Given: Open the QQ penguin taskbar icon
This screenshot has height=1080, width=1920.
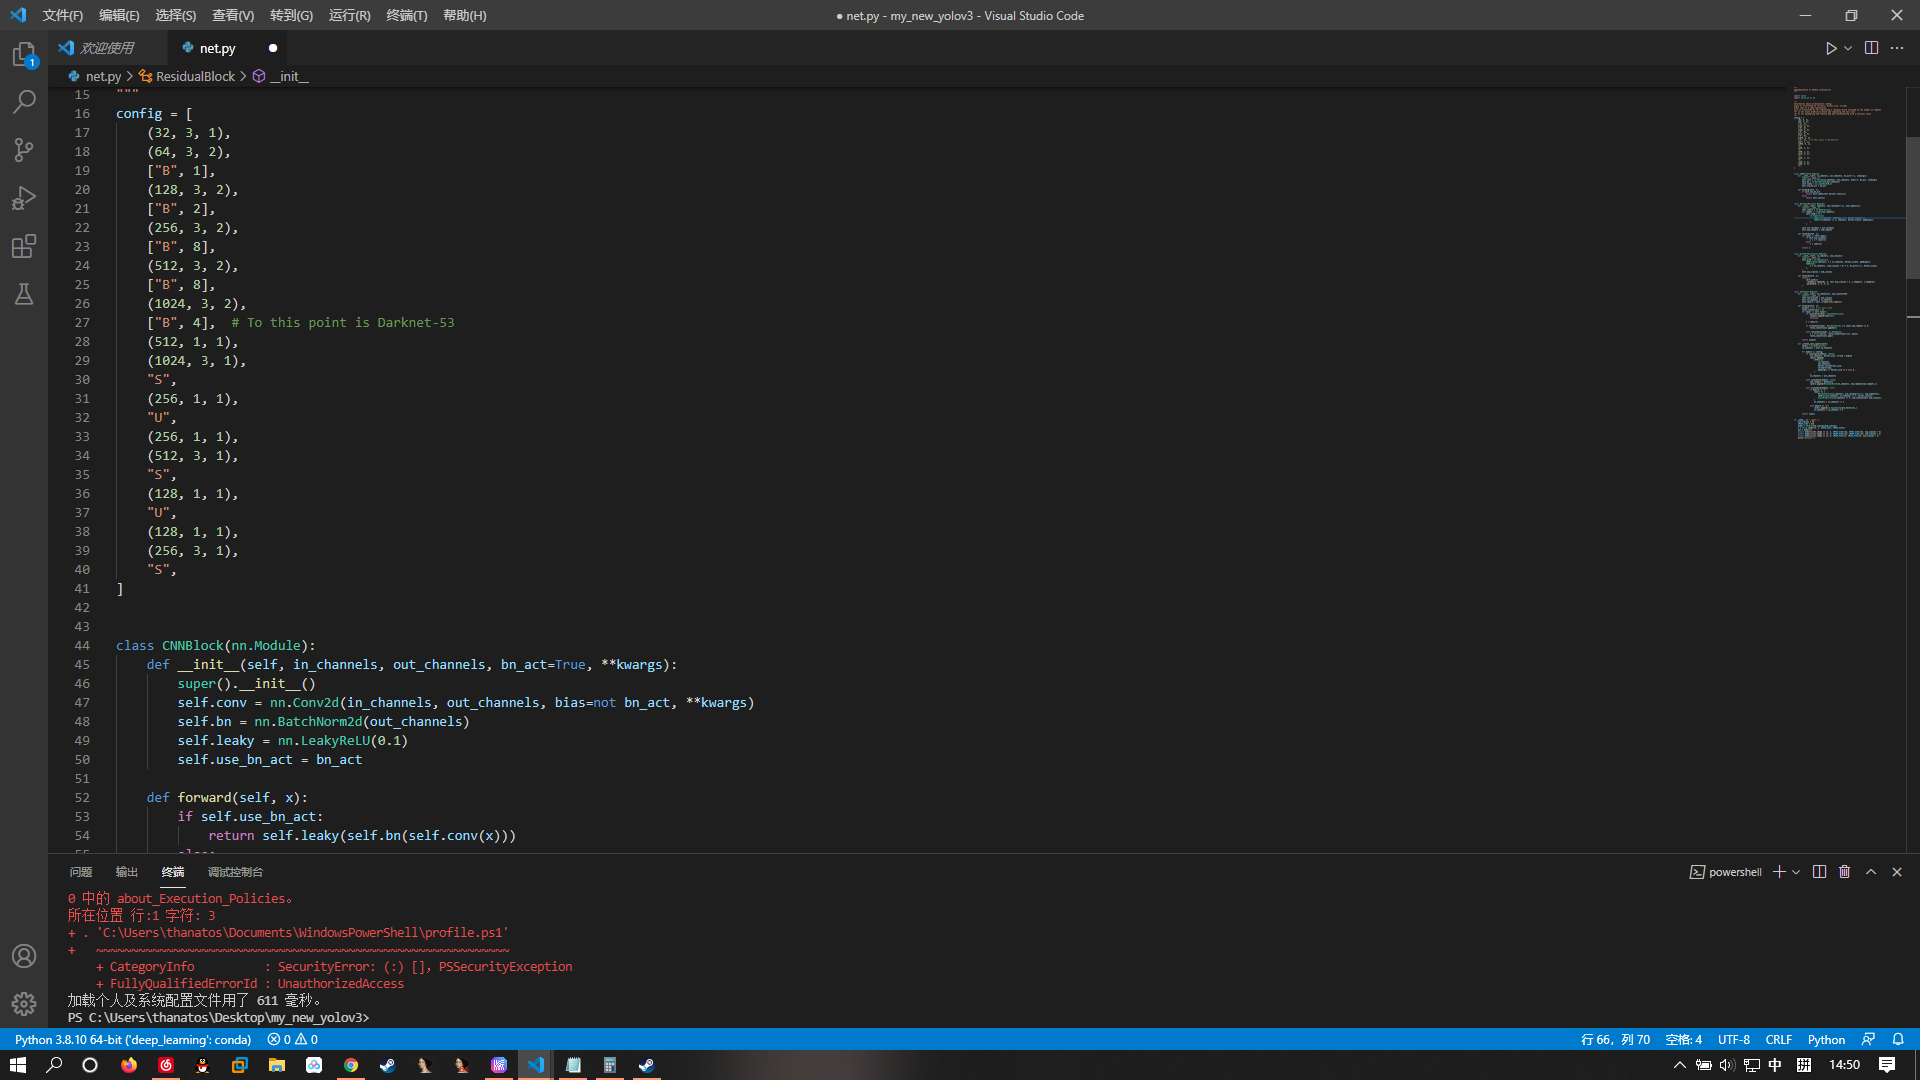Looking at the screenshot, I should [203, 1065].
